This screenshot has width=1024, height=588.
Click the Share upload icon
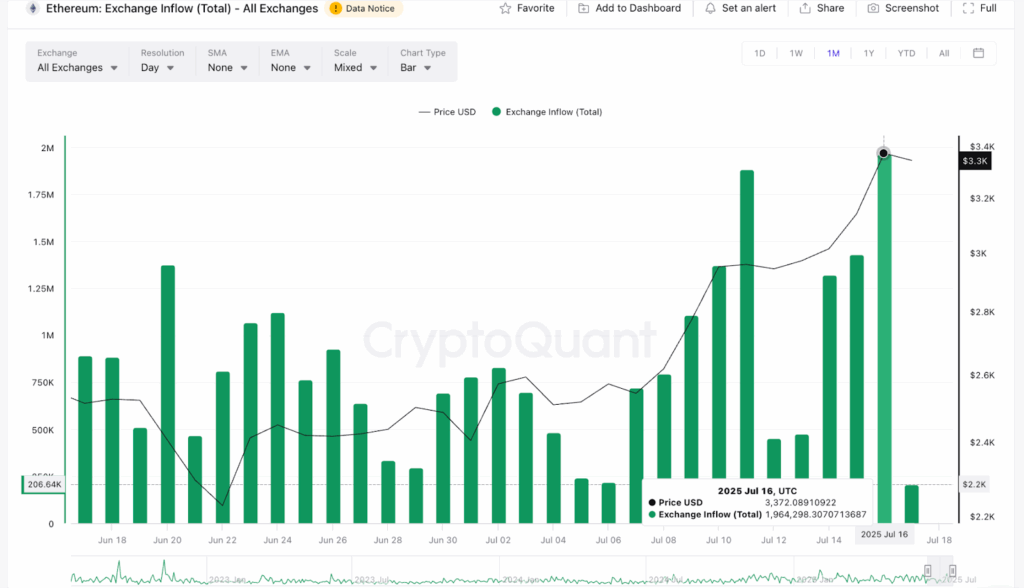805,8
